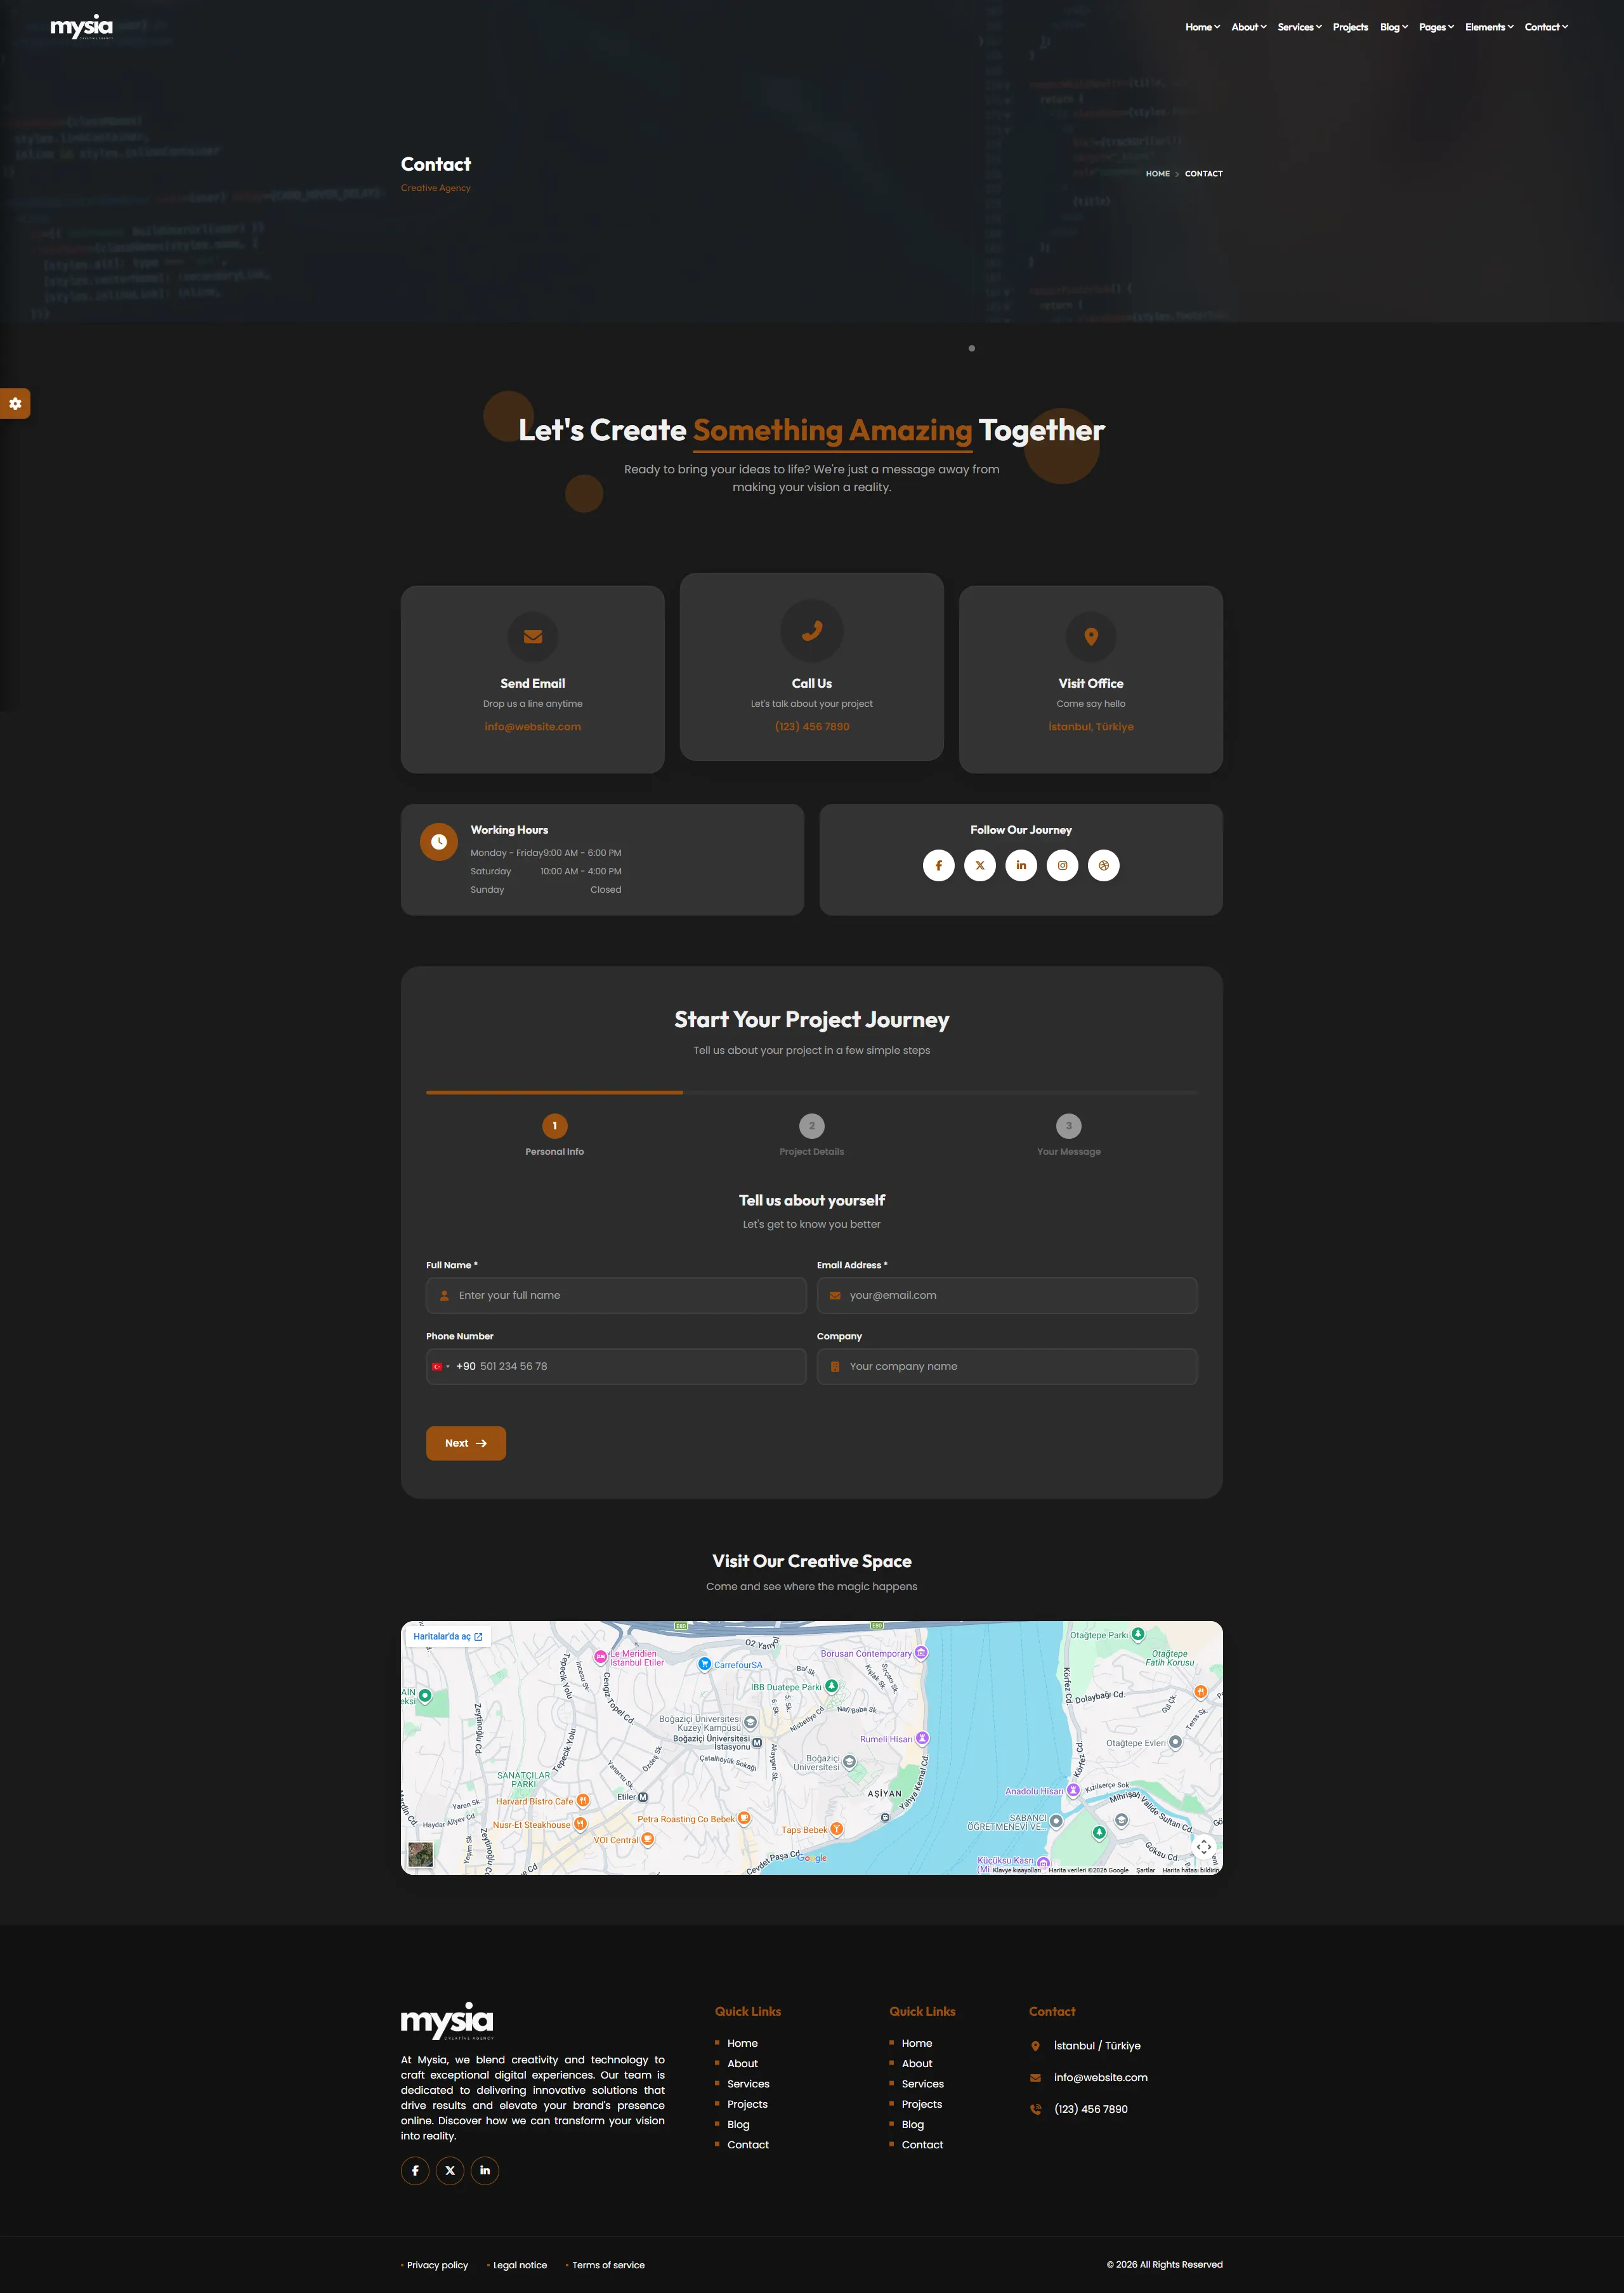Open the Projects menu item
This screenshot has height=2293, width=1624.
click(1350, 27)
